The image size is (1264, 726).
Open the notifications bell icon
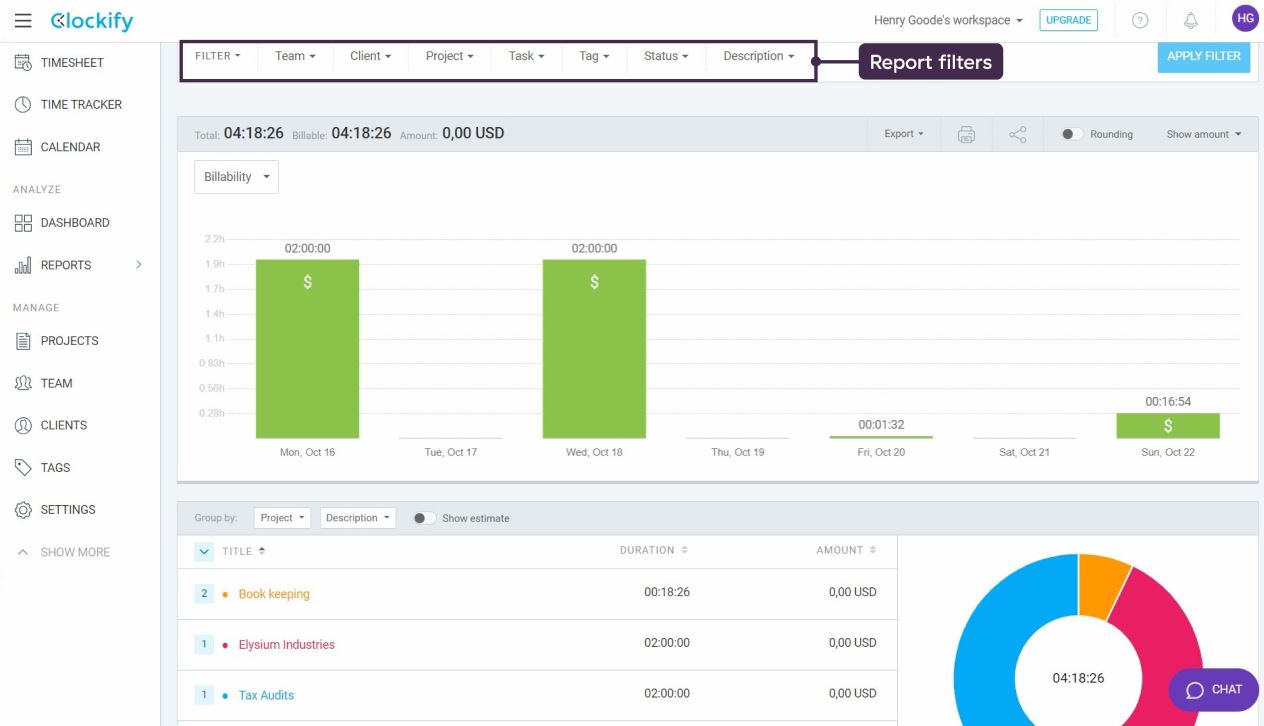pos(1190,21)
